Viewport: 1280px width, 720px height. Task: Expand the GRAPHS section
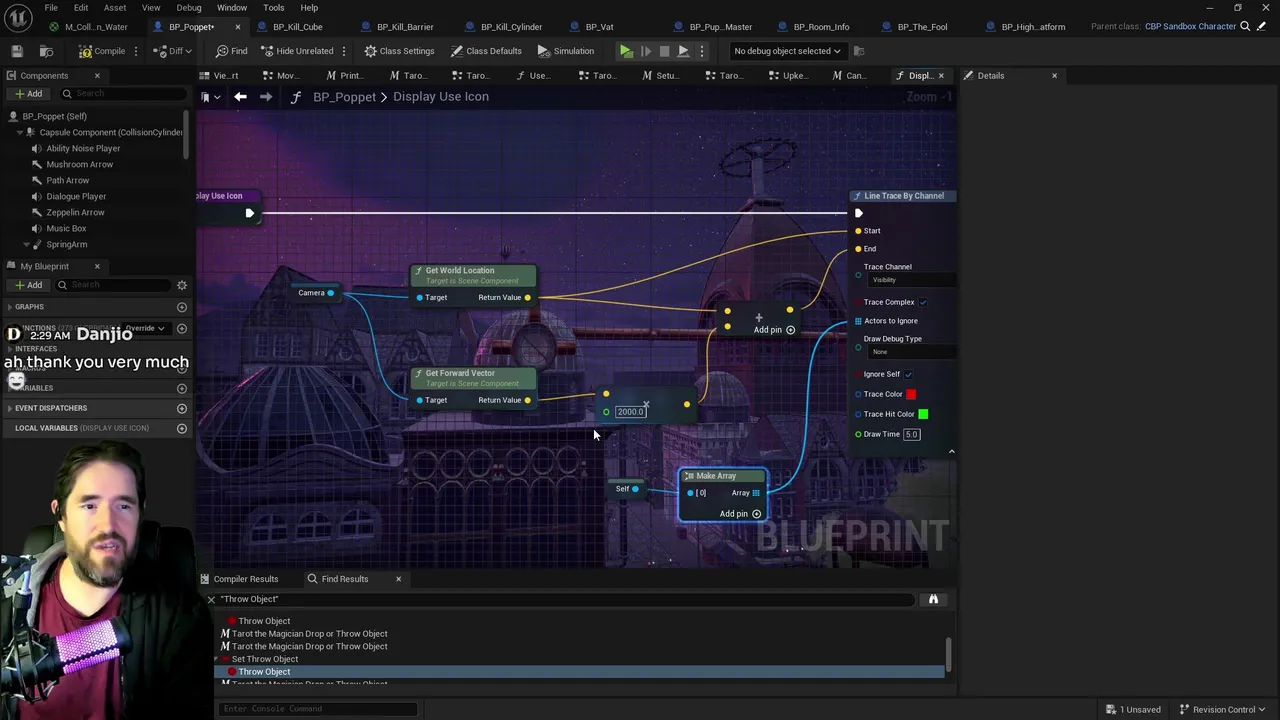tap(9, 307)
